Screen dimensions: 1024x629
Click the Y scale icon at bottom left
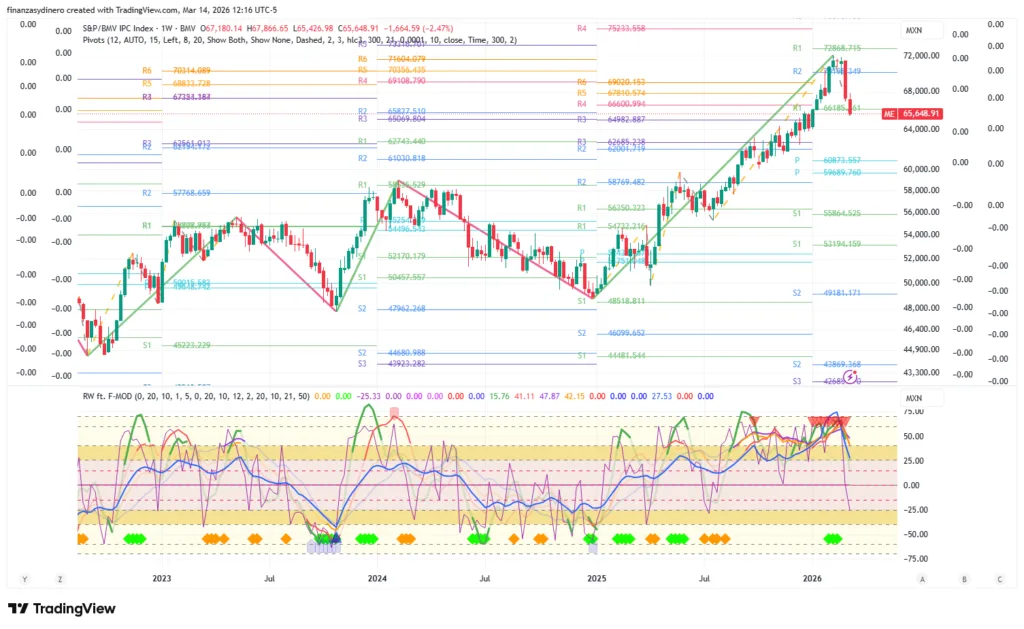pyautogui.click(x=24, y=578)
